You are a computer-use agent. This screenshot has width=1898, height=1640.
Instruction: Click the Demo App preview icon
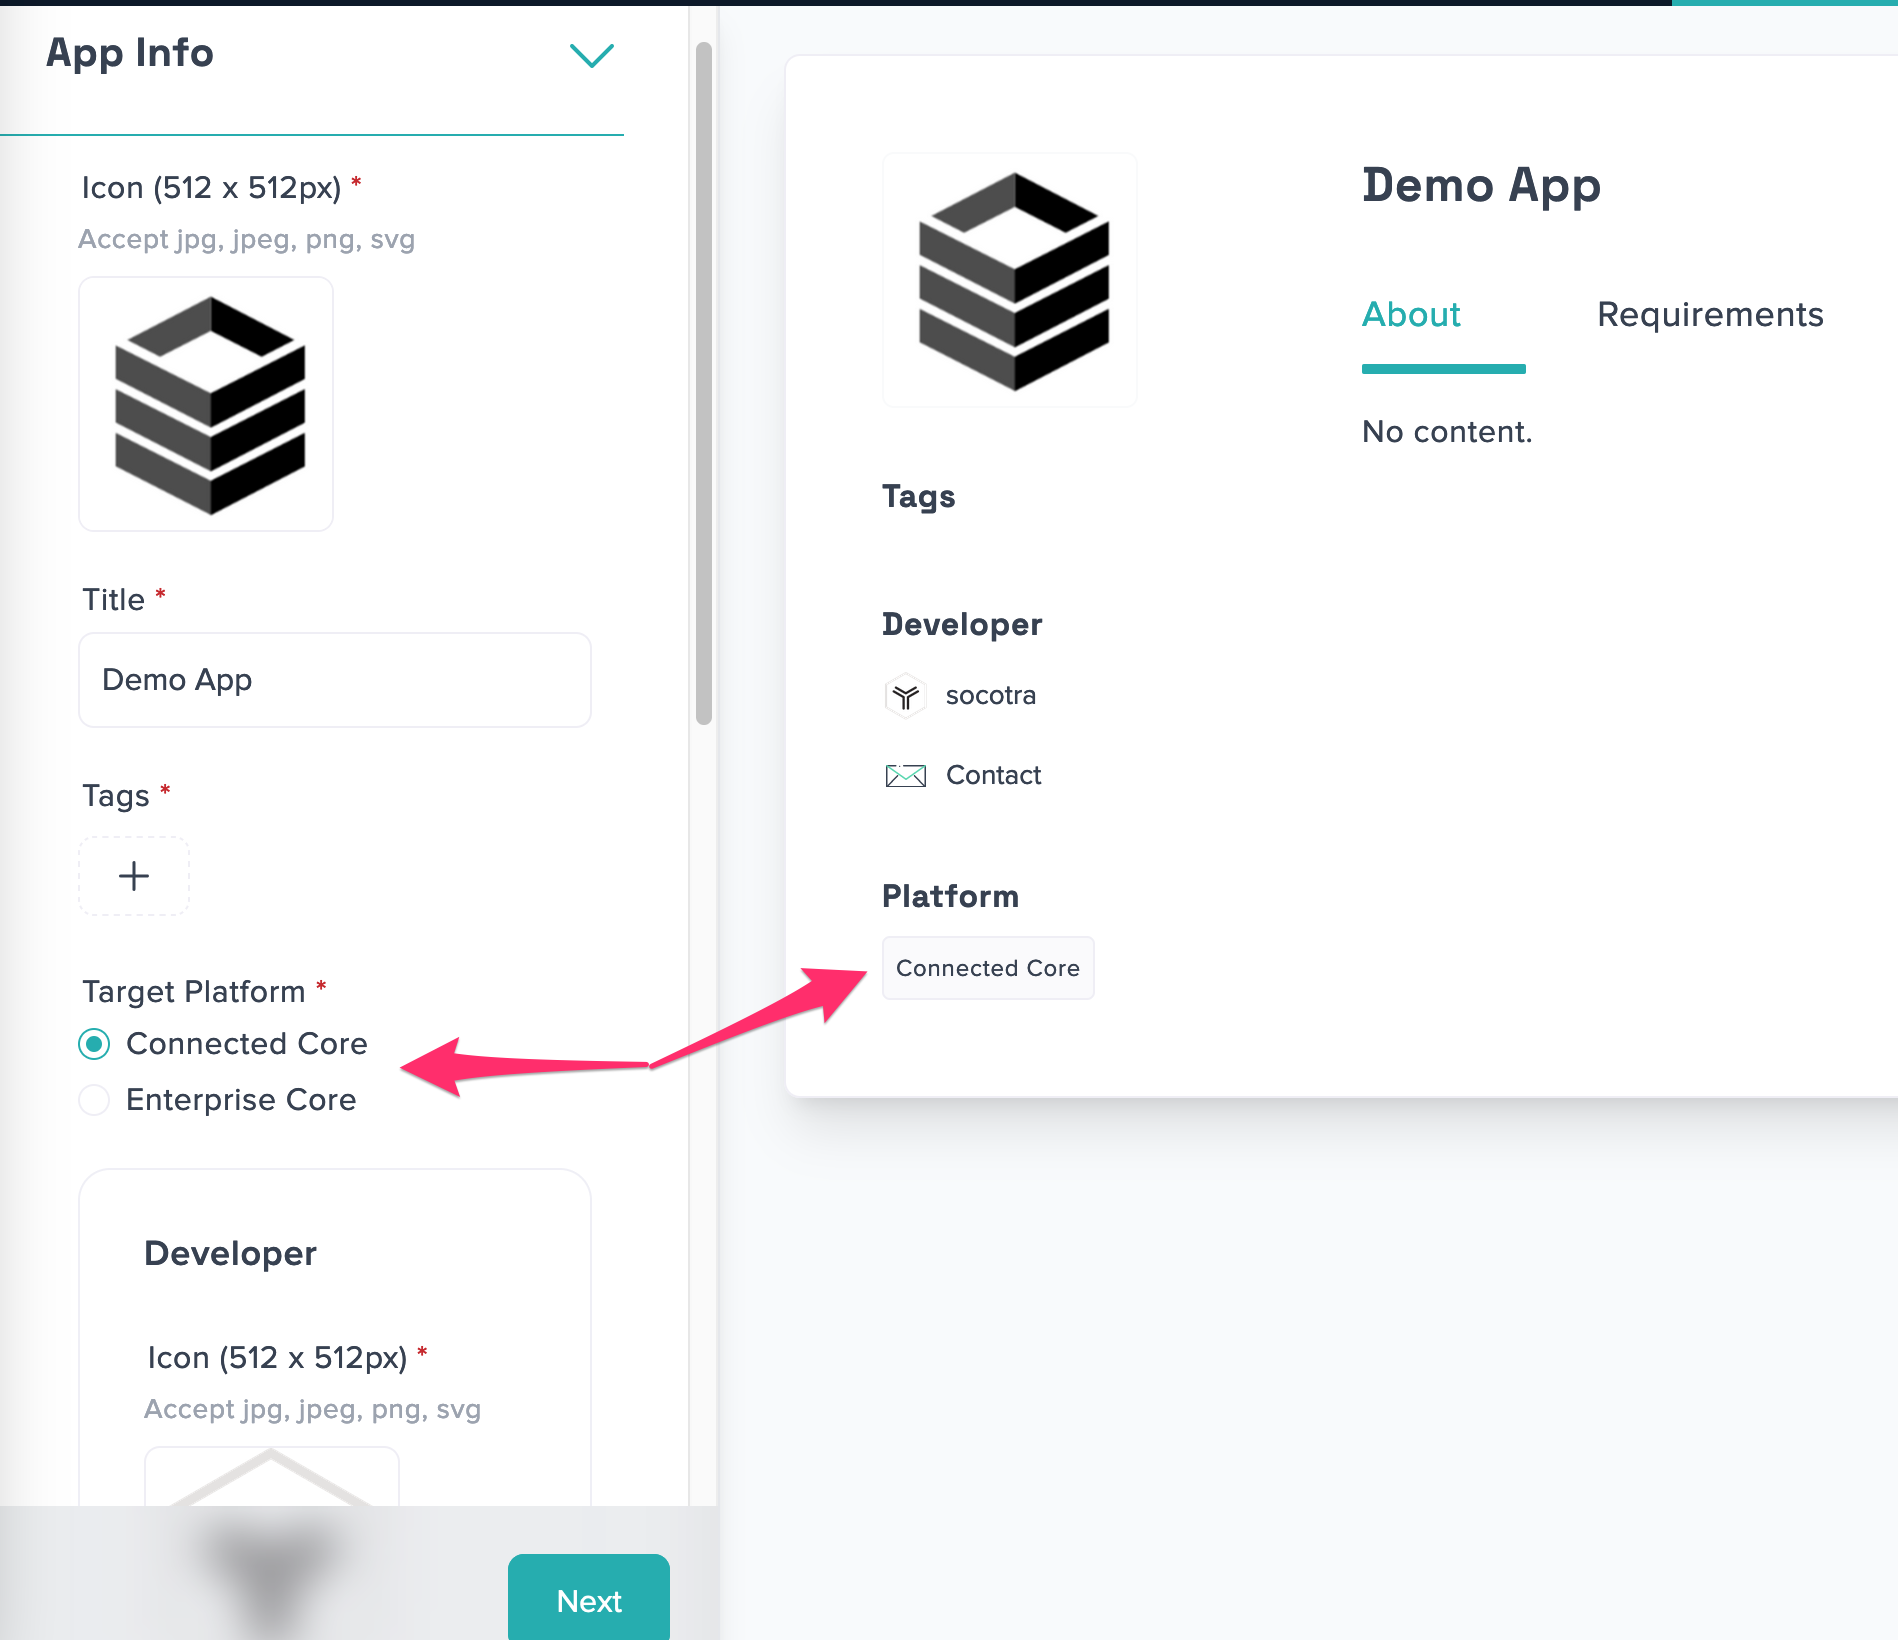click(1010, 280)
